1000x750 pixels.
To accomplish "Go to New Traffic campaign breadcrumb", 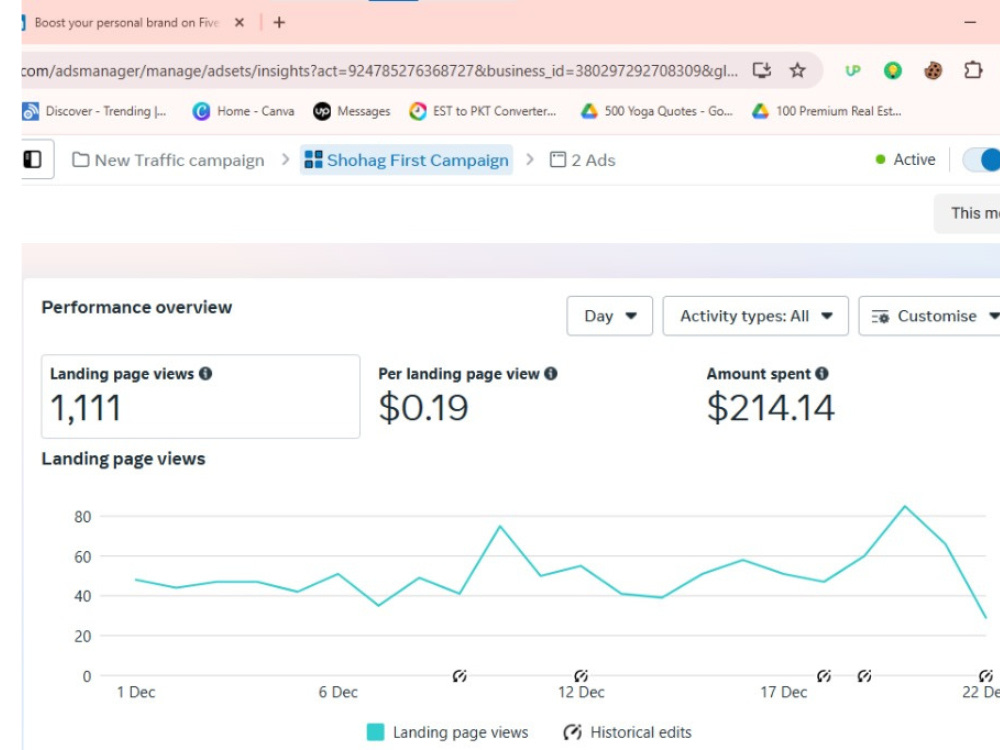I will click(x=168, y=159).
